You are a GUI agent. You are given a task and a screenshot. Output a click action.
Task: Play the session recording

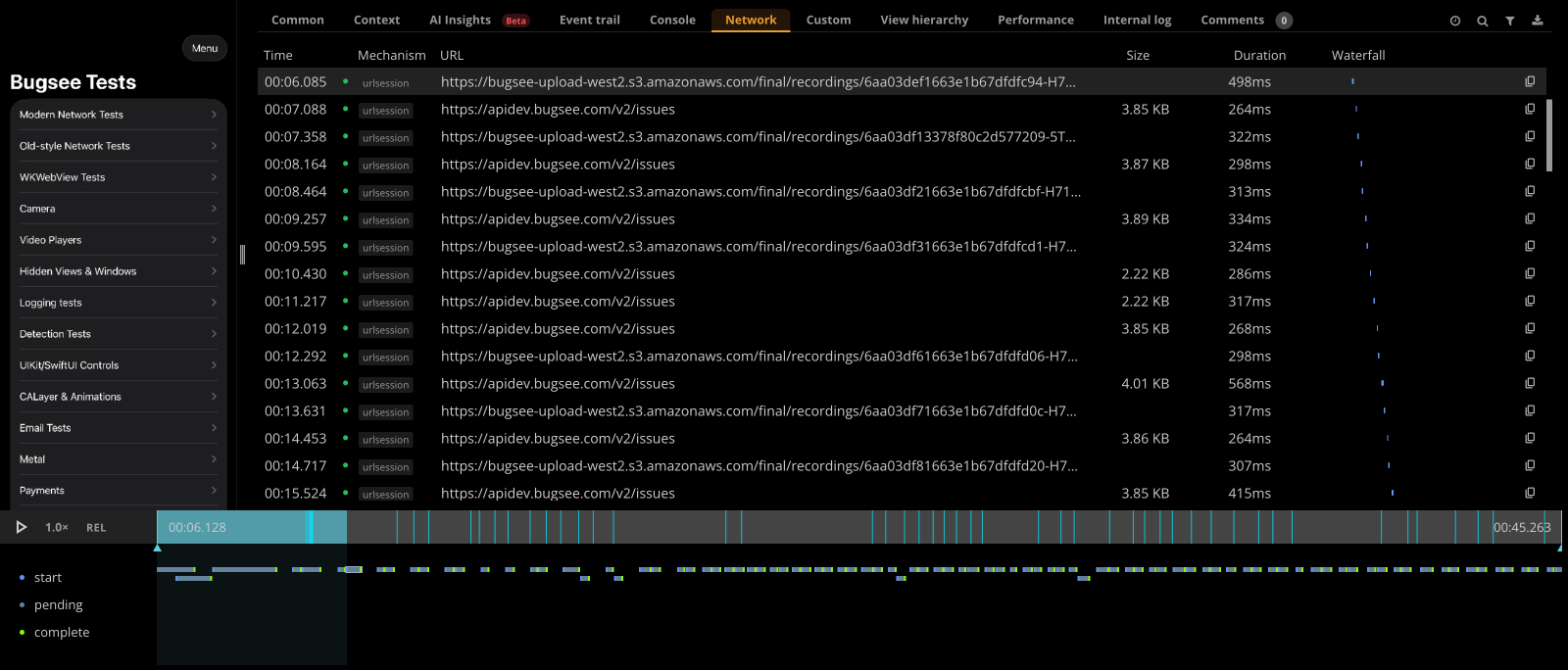tap(21, 527)
